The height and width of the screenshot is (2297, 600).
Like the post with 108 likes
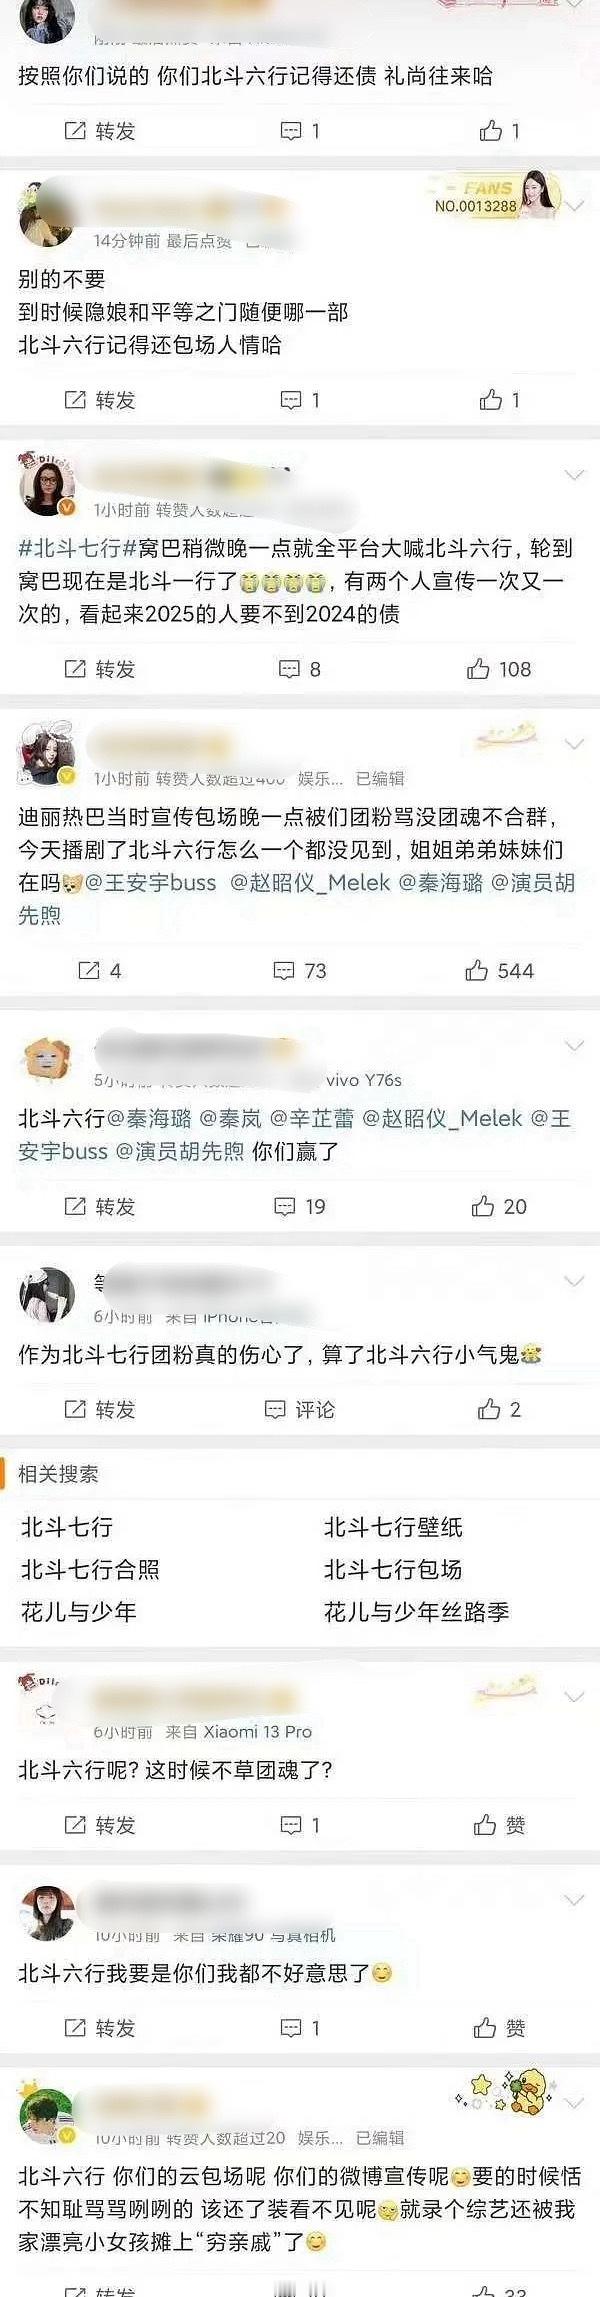(x=499, y=669)
